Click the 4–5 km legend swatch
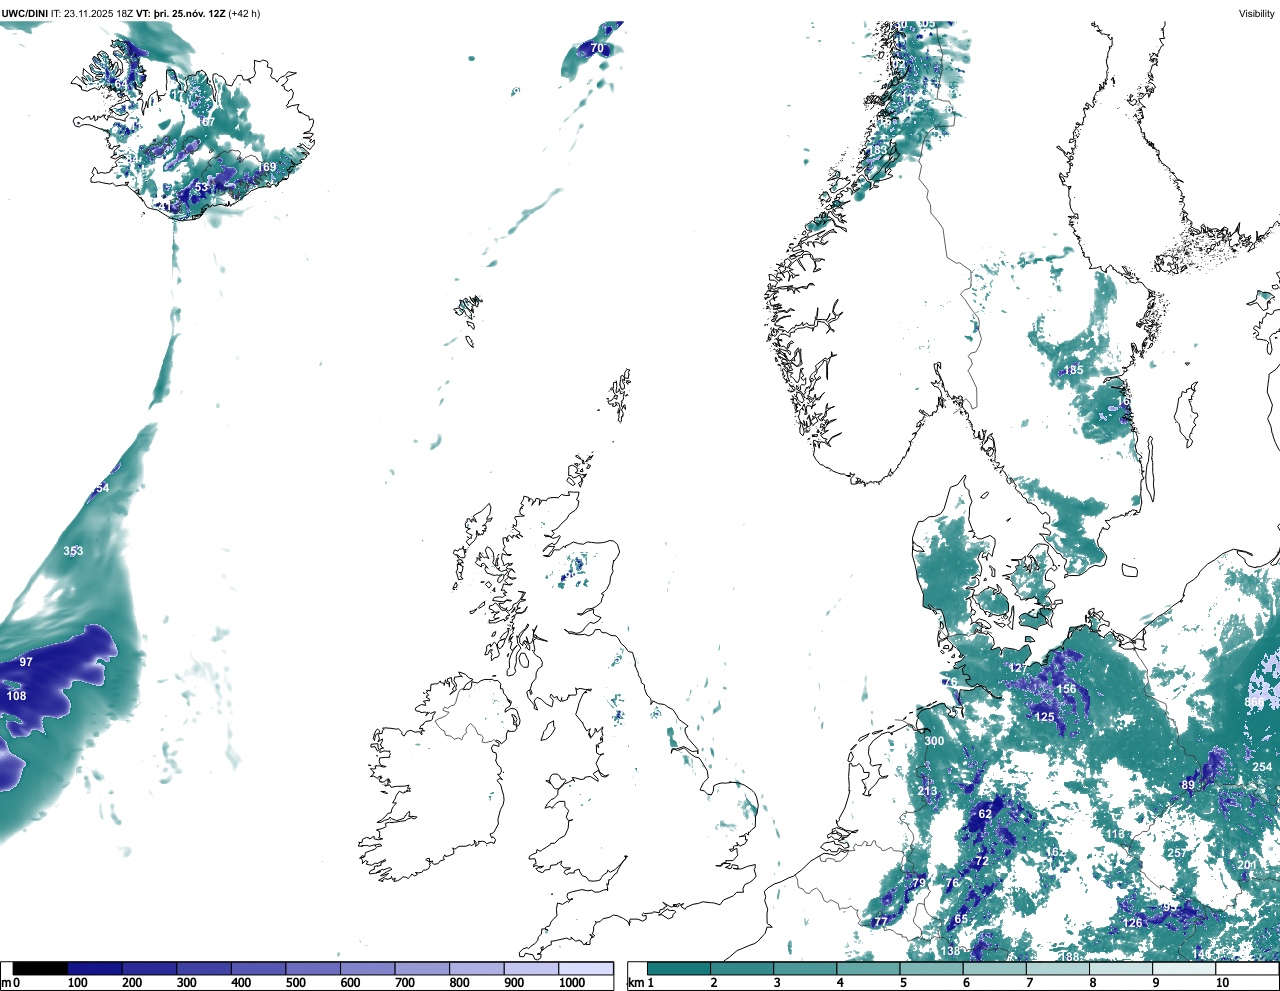Image resolution: width=1280 pixels, height=991 pixels. [868, 968]
